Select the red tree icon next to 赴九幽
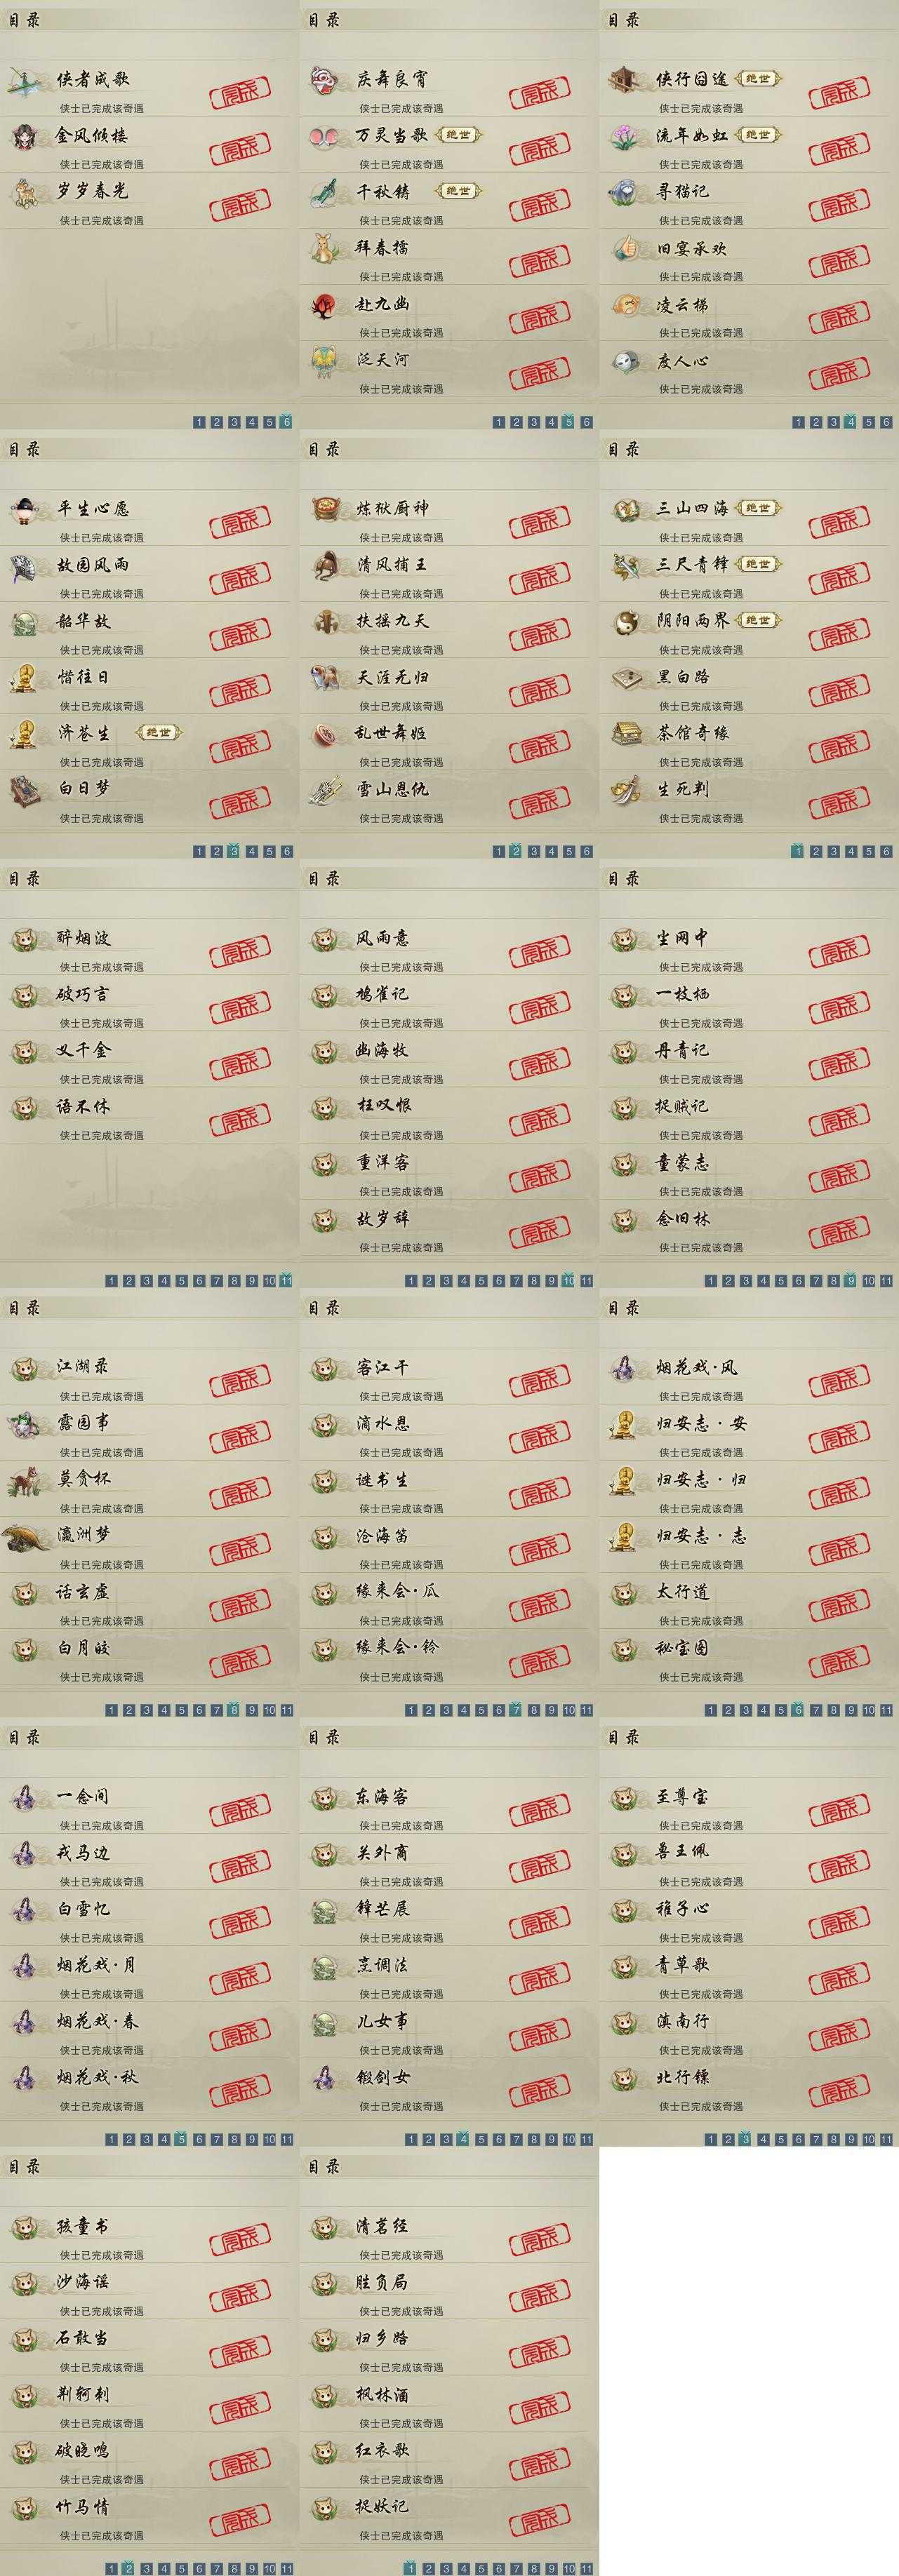Viewport: 899px width, 2576px height. [325, 305]
